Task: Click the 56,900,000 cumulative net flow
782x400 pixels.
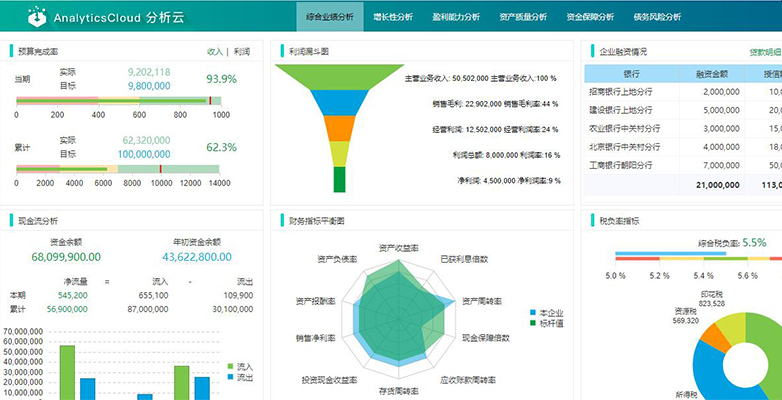Action: (67, 309)
